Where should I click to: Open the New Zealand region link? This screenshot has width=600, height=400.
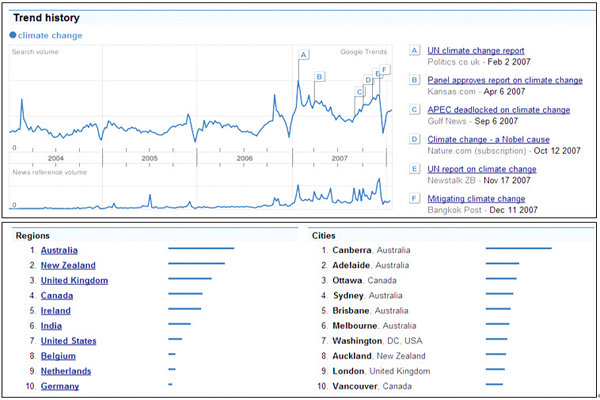(x=68, y=265)
